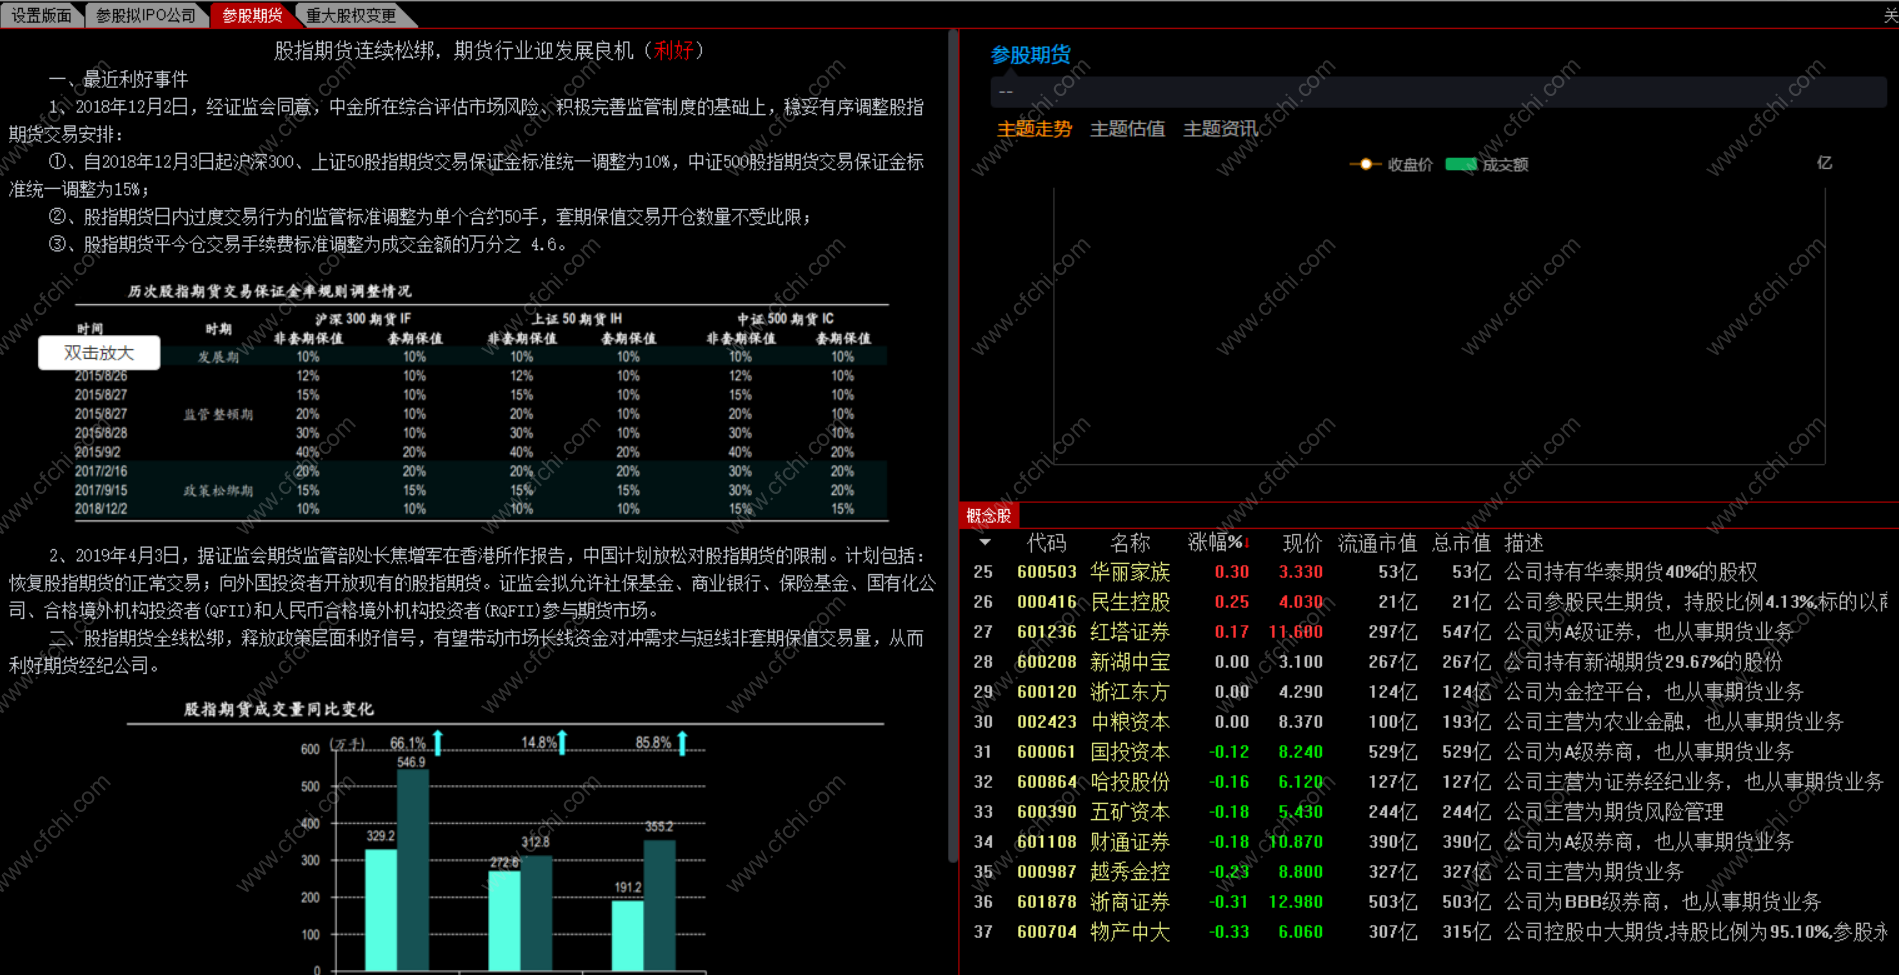Switch to 参股拟IPO公司 tab
The height and width of the screenshot is (975, 1899).
click(x=146, y=15)
